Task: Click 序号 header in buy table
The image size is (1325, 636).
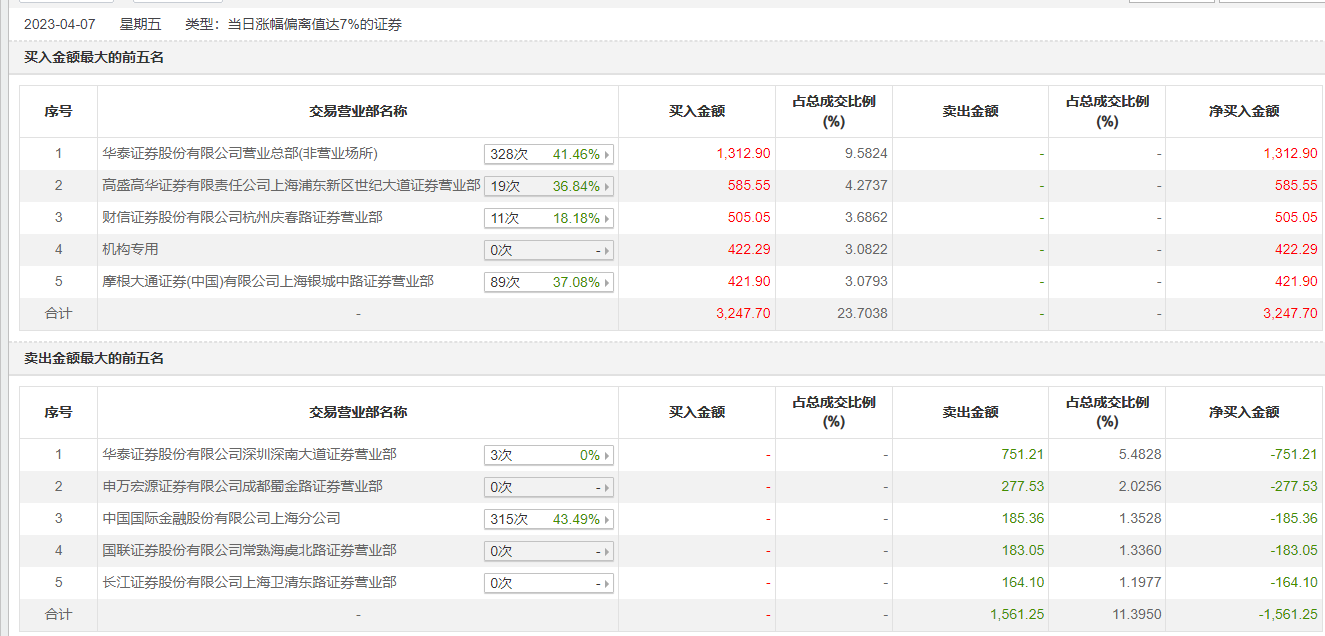Action: pyautogui.click(x=58, y=112)
